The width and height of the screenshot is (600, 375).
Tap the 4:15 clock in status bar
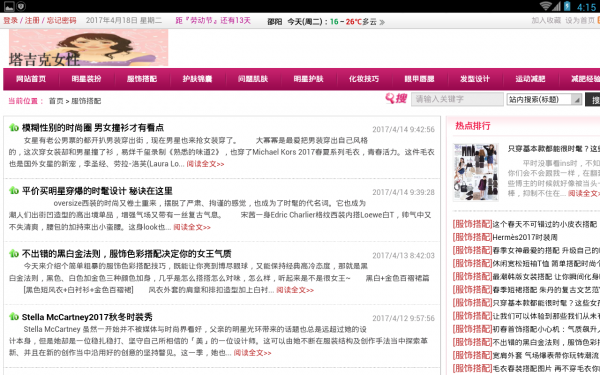point(586,7)
